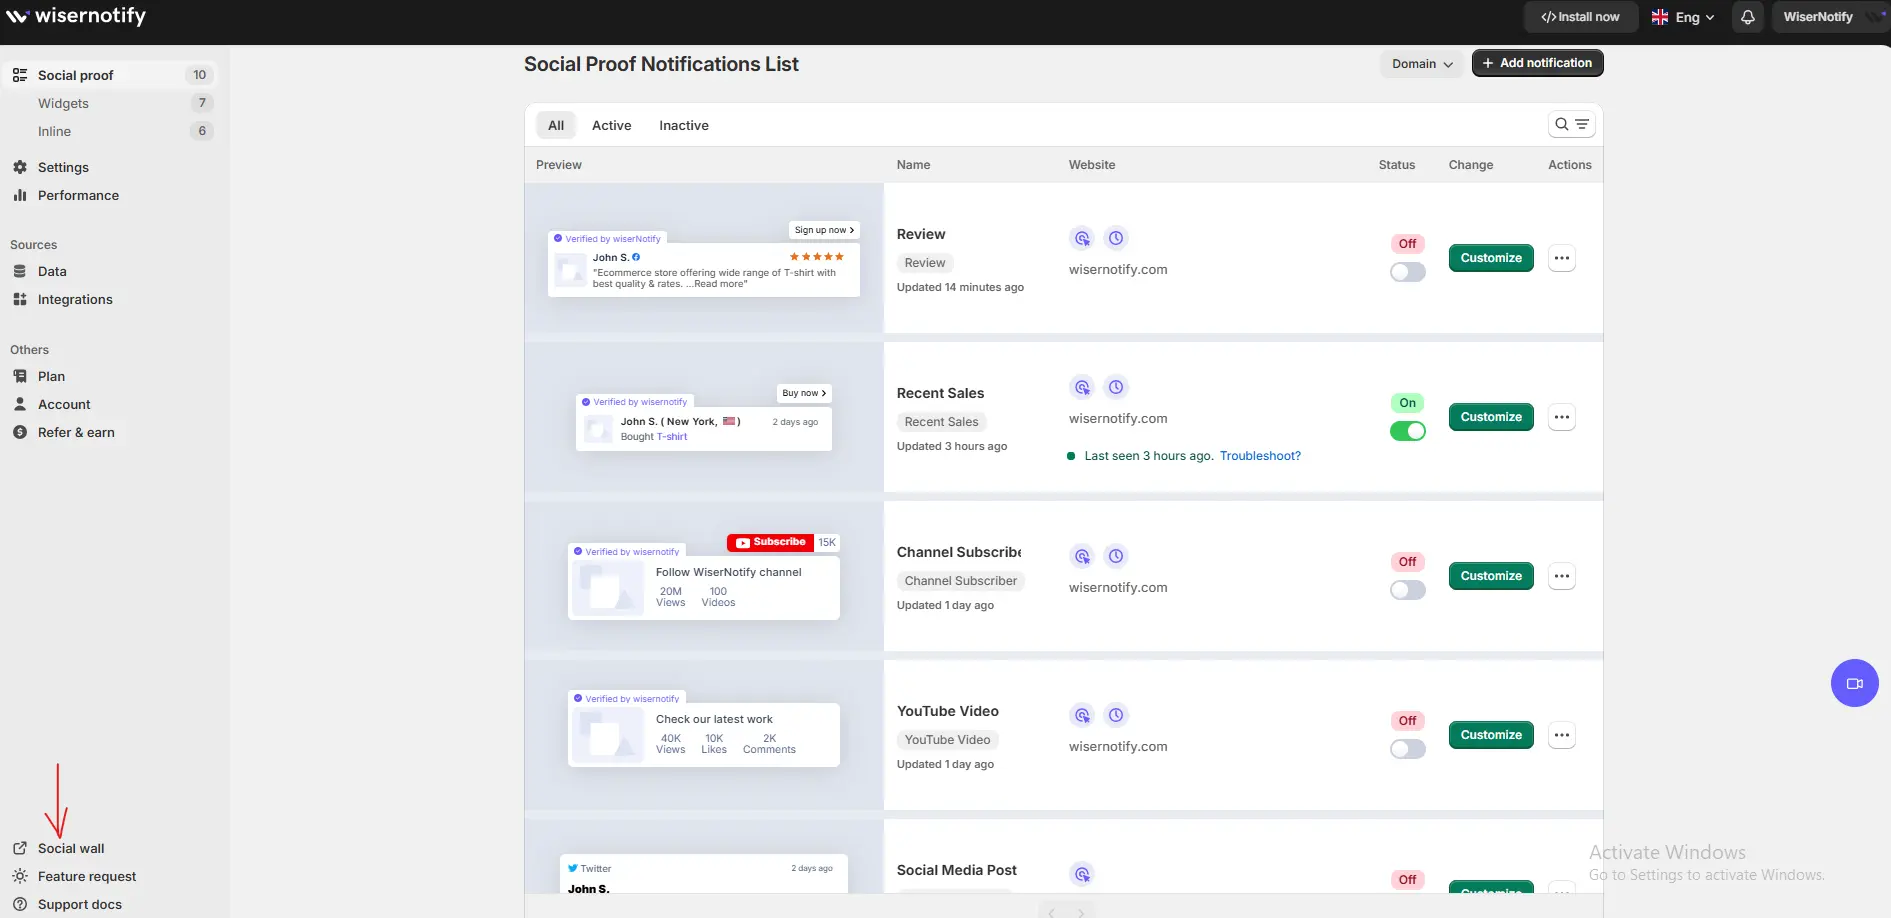Viewport: 1891px width, 918px height.
Task: Click the Recent Sales preview thumbnail
Action: coord(704,417)
